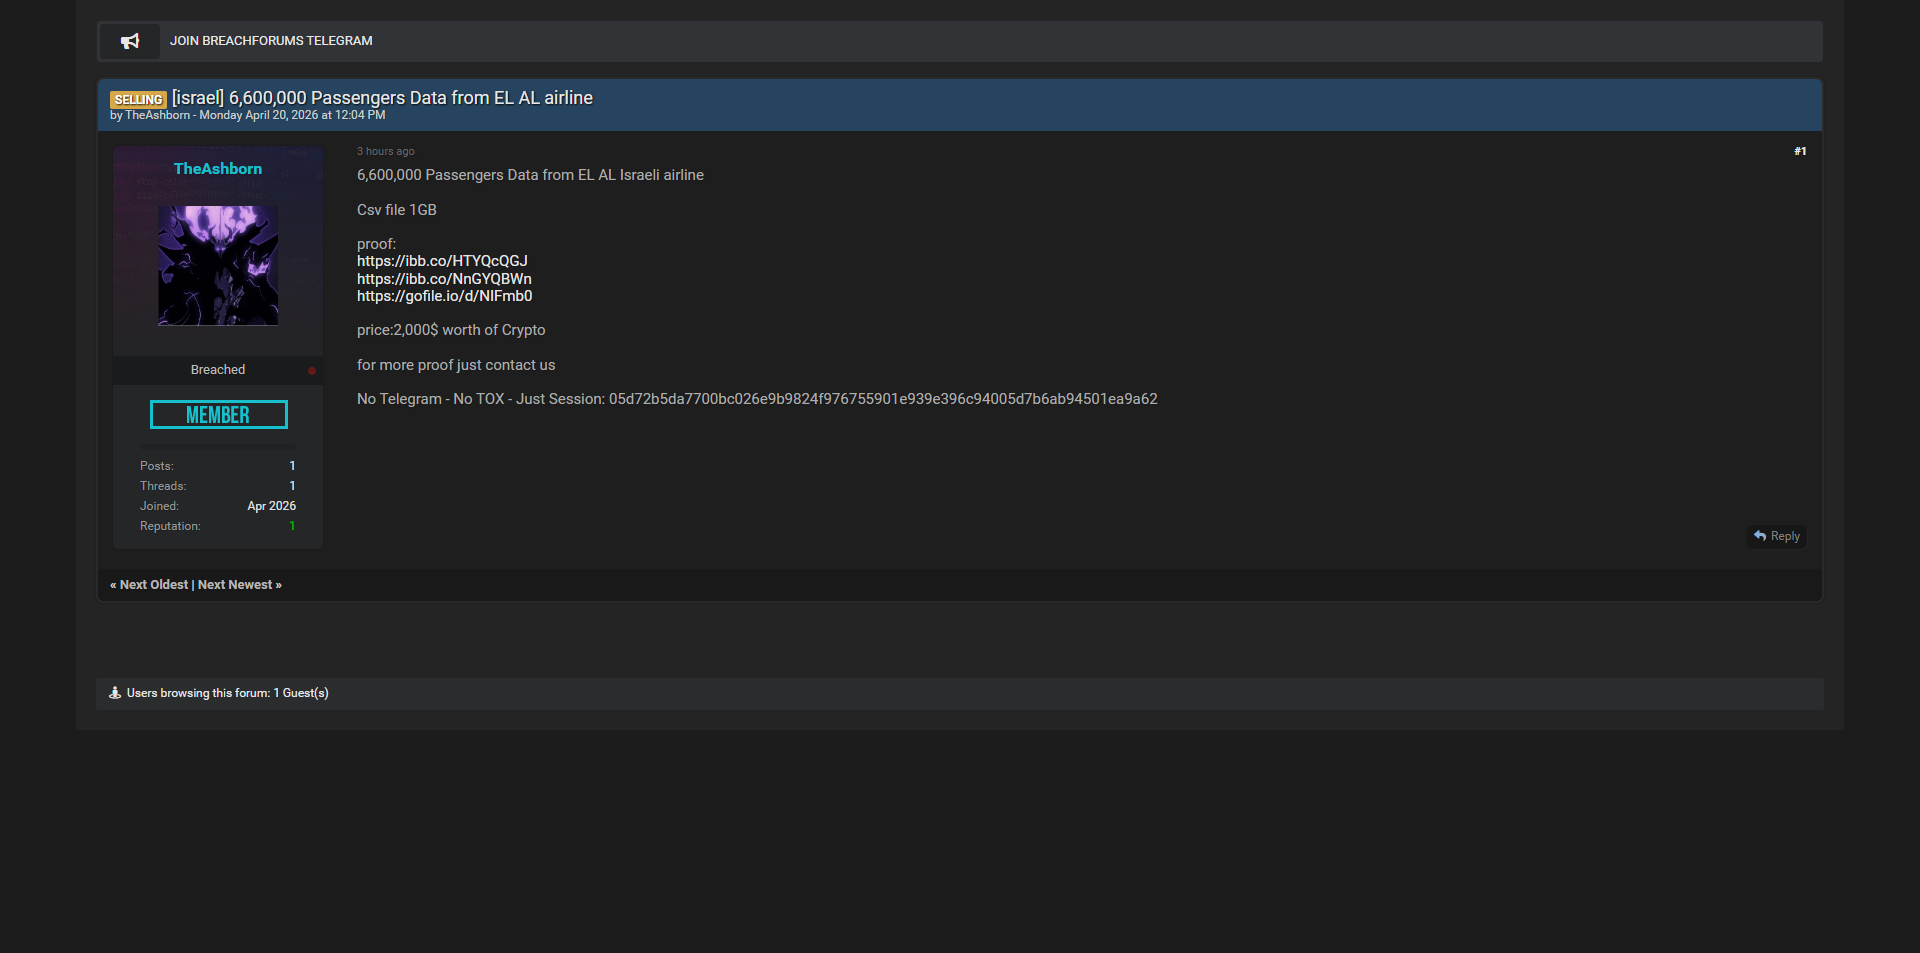Image resolution: width=1920 pixels, height=953 pixels.
Task: Click the Reply button
Action: pyautogui.click(x=1784, y=537)
